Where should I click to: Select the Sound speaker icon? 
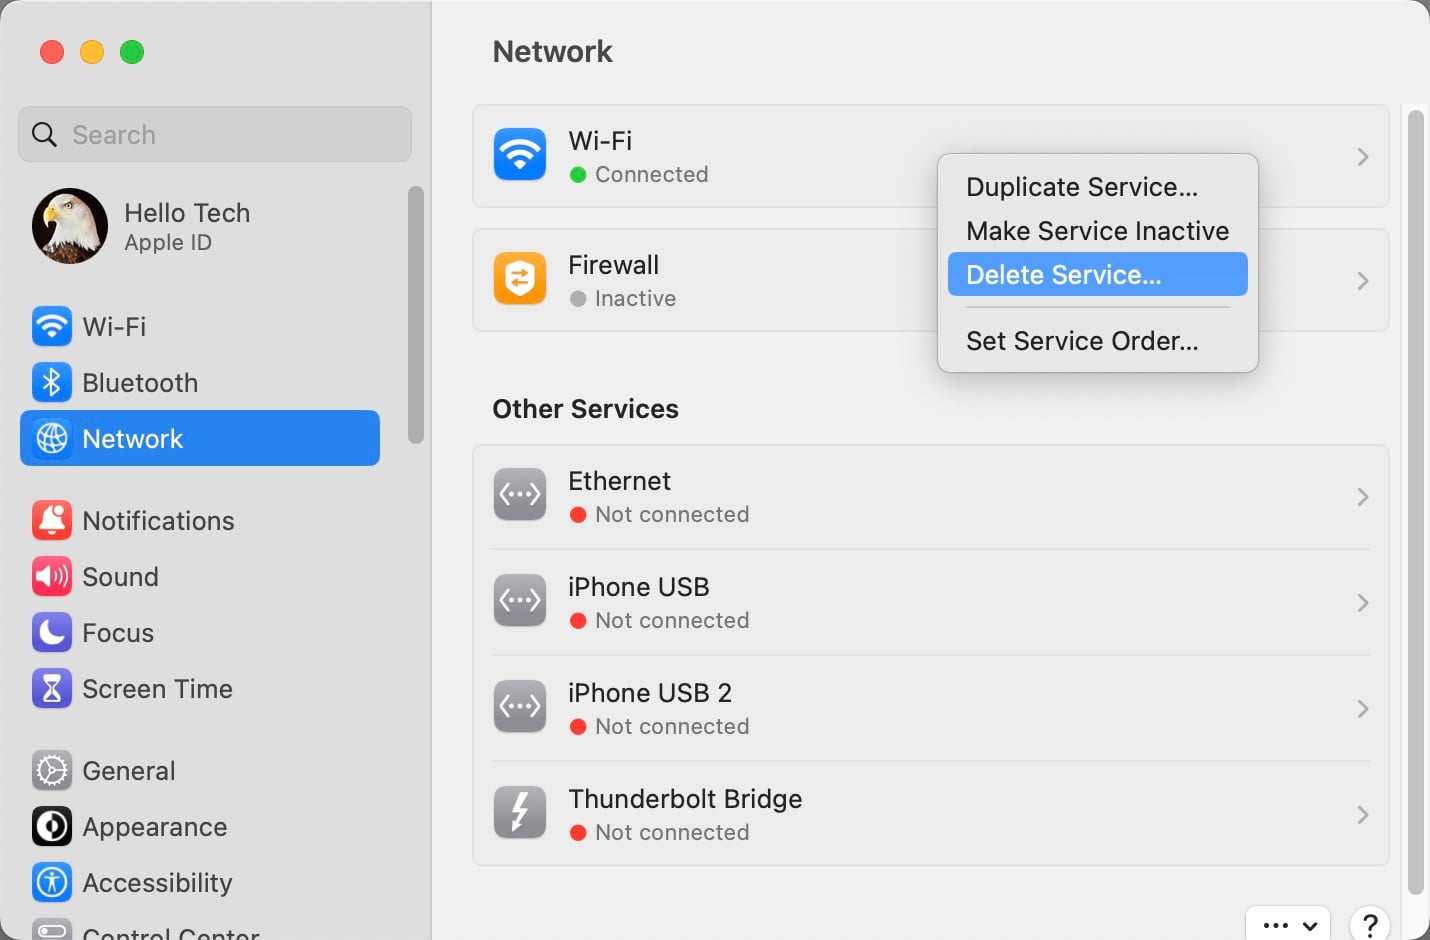[51, 576]
